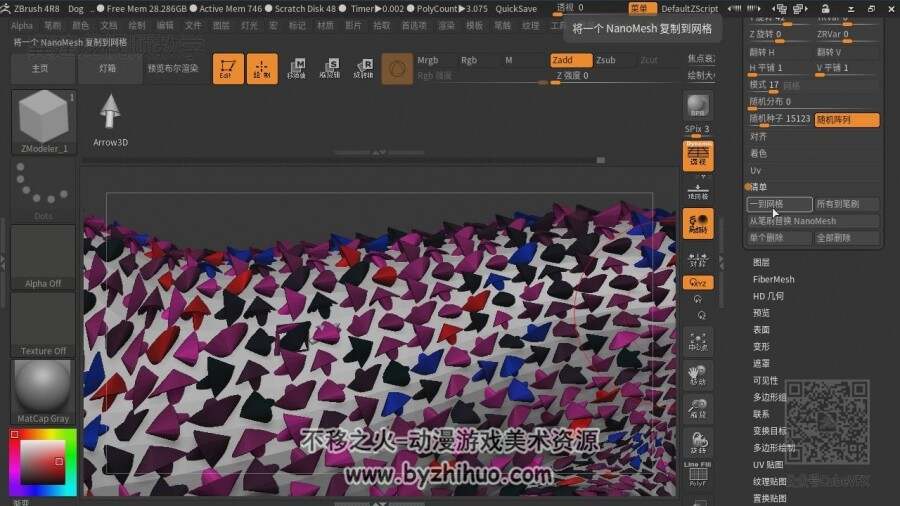900x506 pixels.
Task: Toggle the orange perspective icon below SPix
Action: coord(698,156)
